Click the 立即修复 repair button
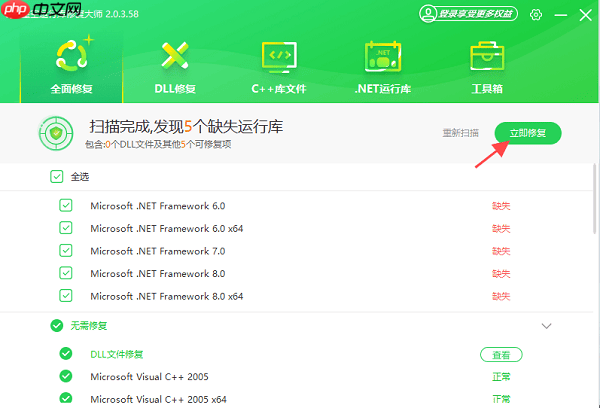 [528, 133]
